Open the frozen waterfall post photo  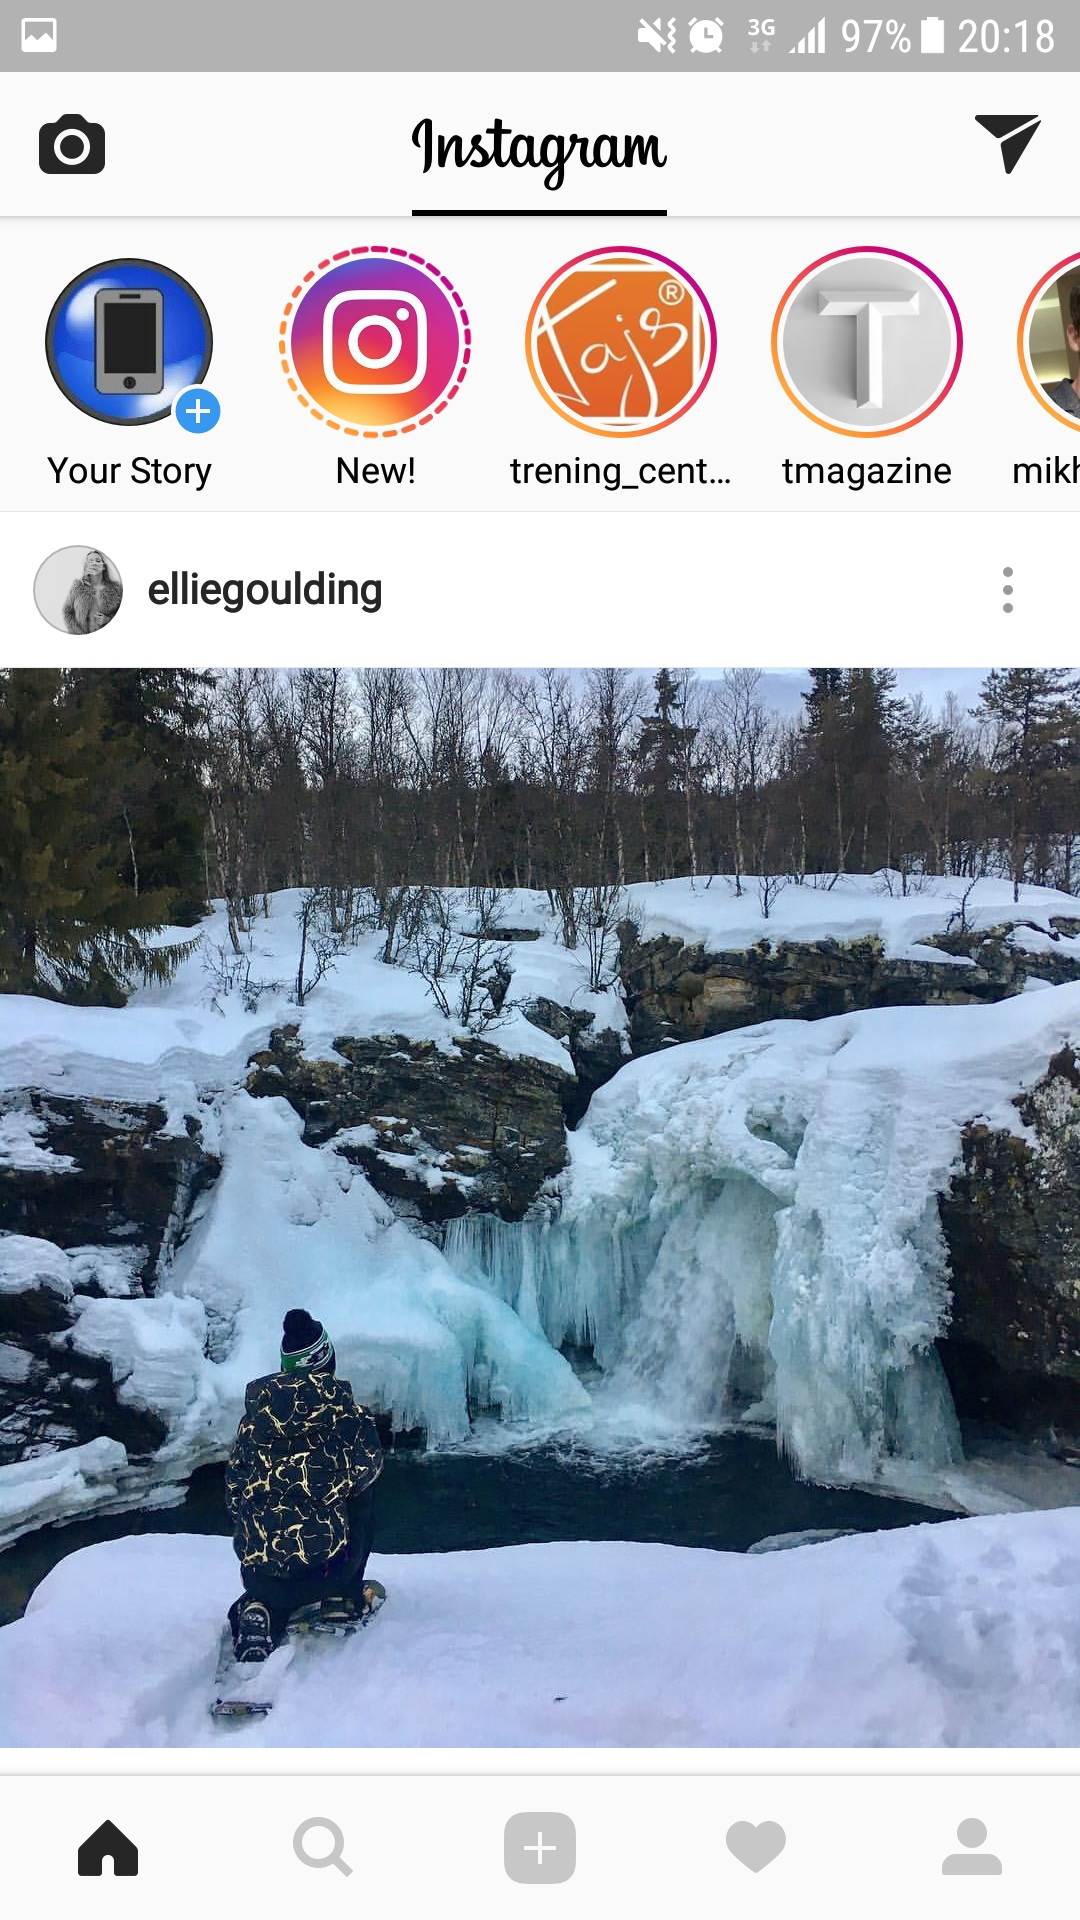(540, 1208)
